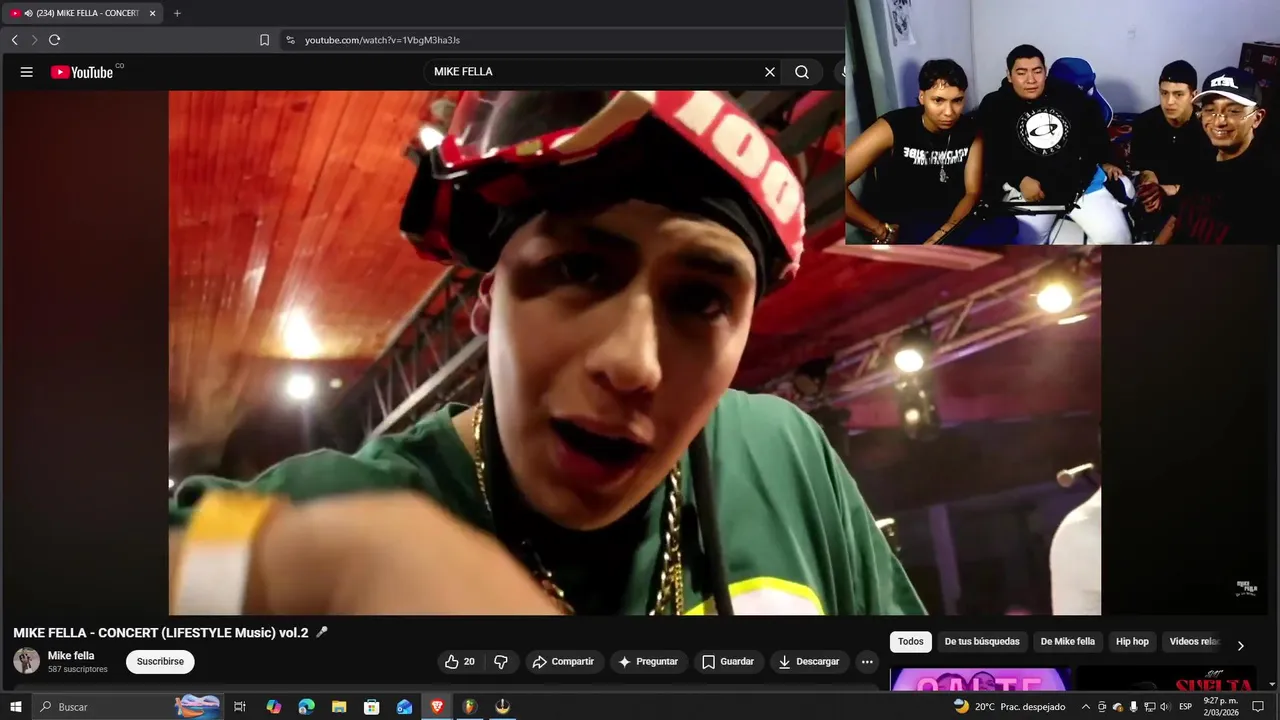Select the Todos filter chip
This screenshot has width=1280, height=720.
[x=910, y=642]
